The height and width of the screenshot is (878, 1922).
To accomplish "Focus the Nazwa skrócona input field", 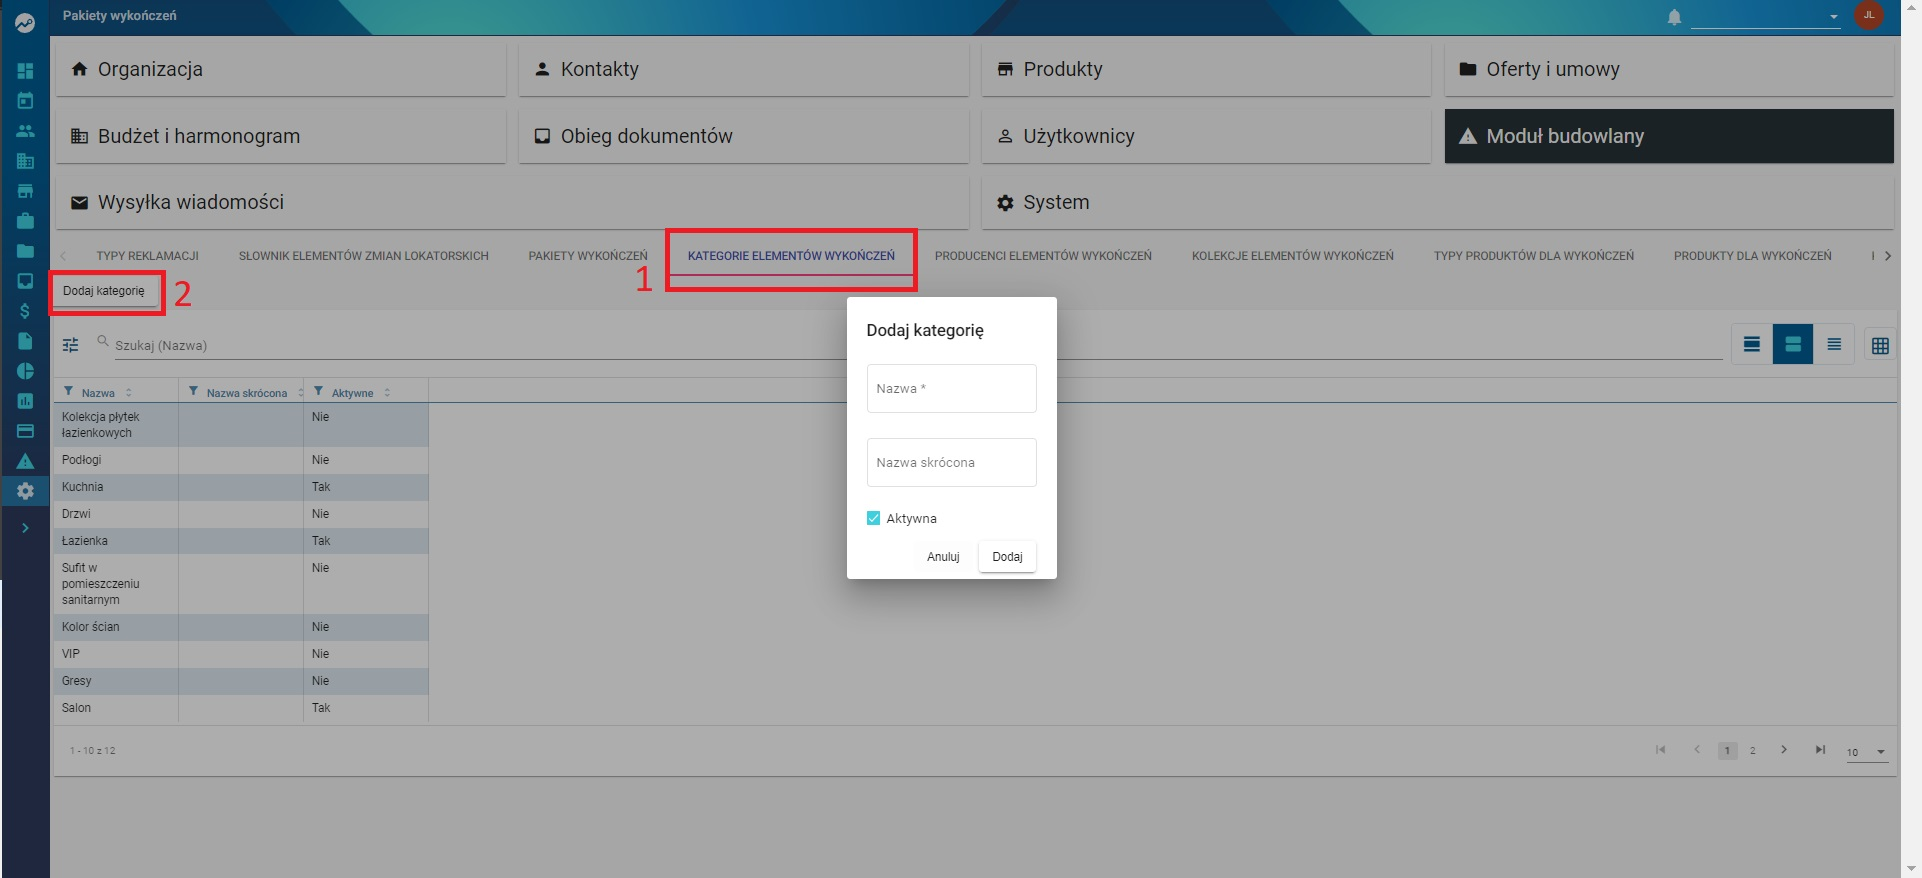I will click(951, 462).
